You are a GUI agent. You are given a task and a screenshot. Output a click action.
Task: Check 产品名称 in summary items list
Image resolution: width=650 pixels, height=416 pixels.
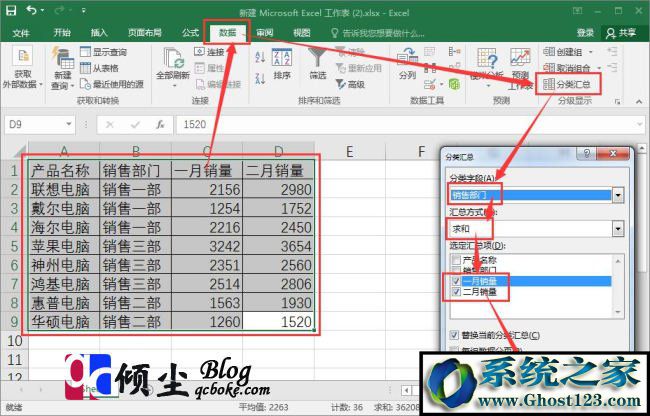[x=456, y=260]
